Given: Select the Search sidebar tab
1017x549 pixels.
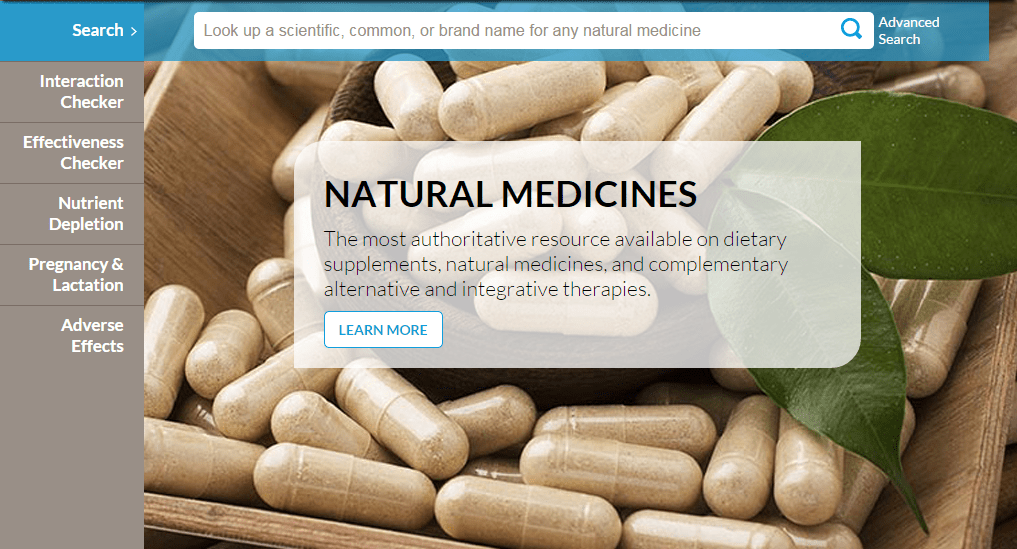Looking at the screenshot, I should click(x=72, y=30).
